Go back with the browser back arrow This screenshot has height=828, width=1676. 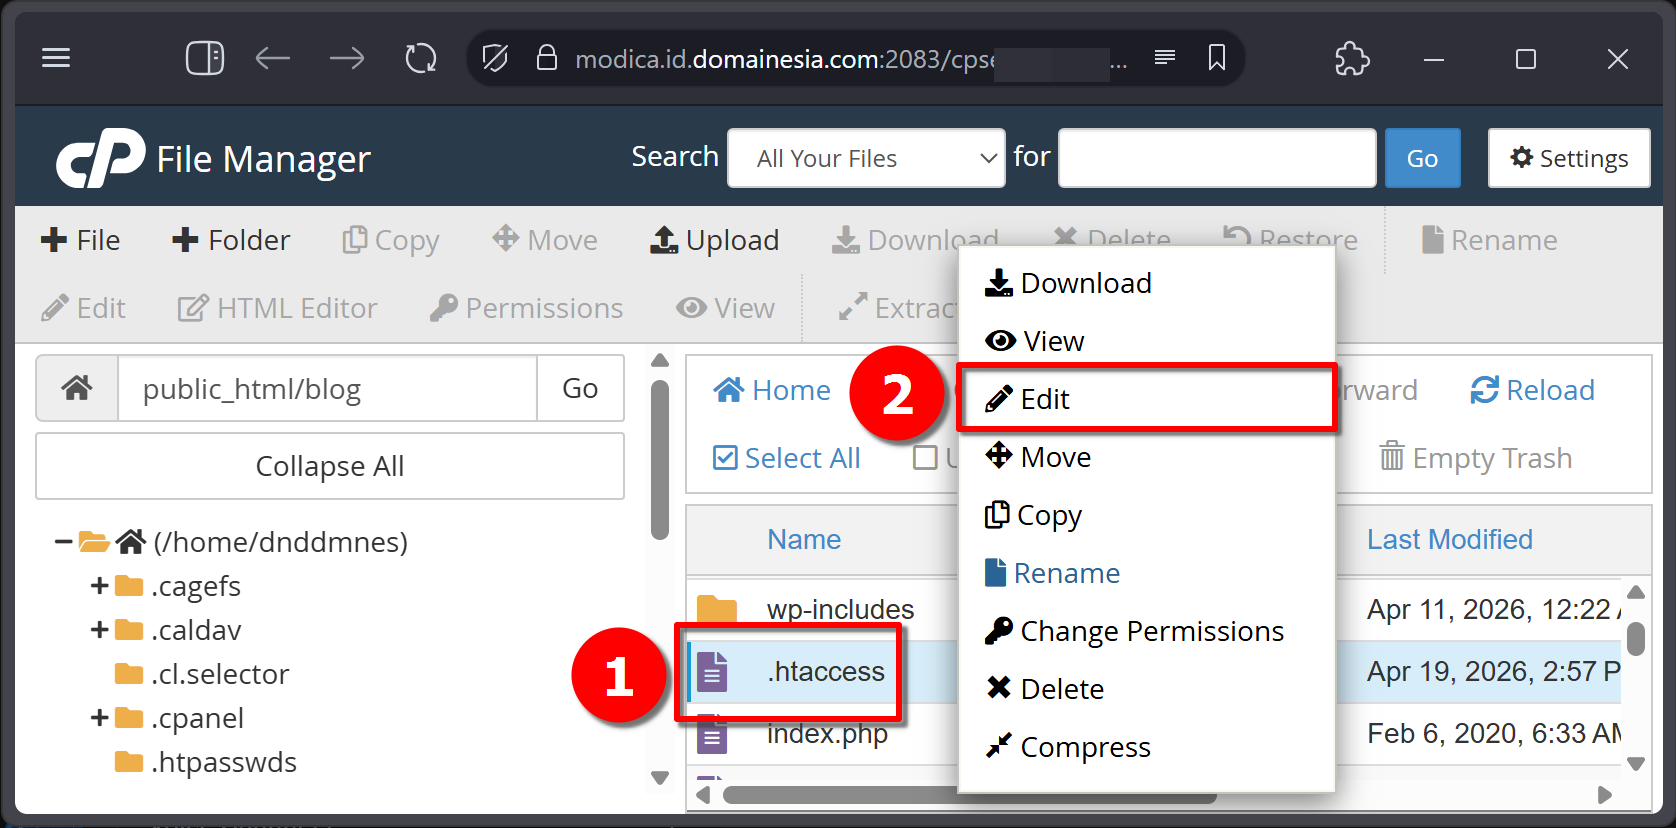pyautogui.click(x=272, y=58)
